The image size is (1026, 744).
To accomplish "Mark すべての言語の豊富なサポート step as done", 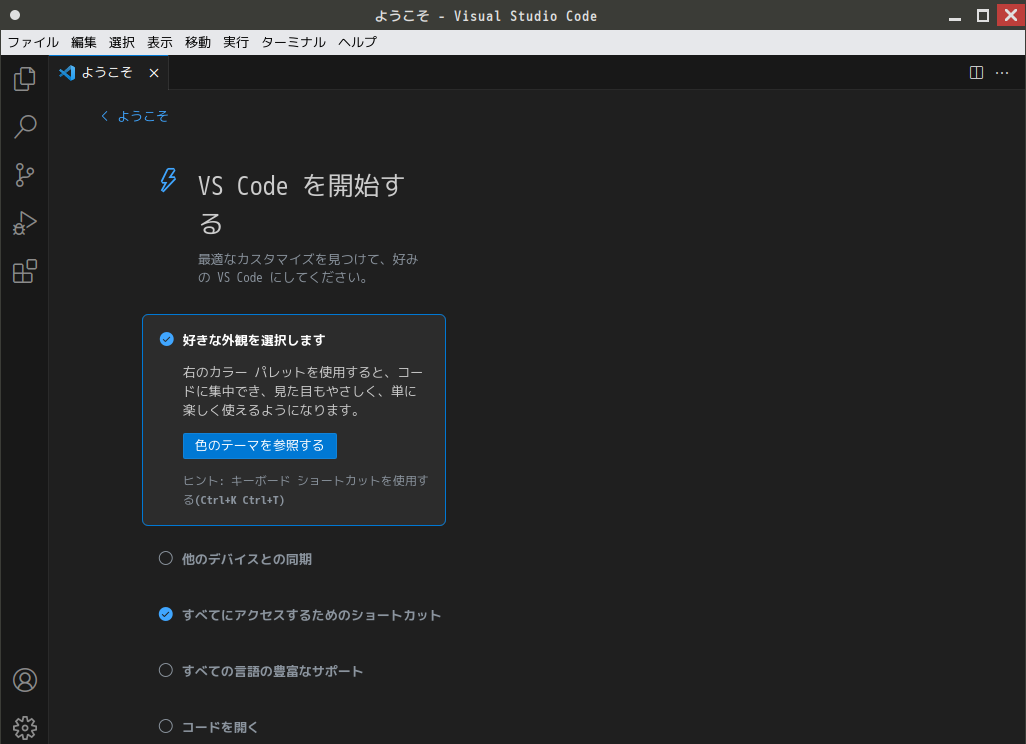I will pos(166,670).
